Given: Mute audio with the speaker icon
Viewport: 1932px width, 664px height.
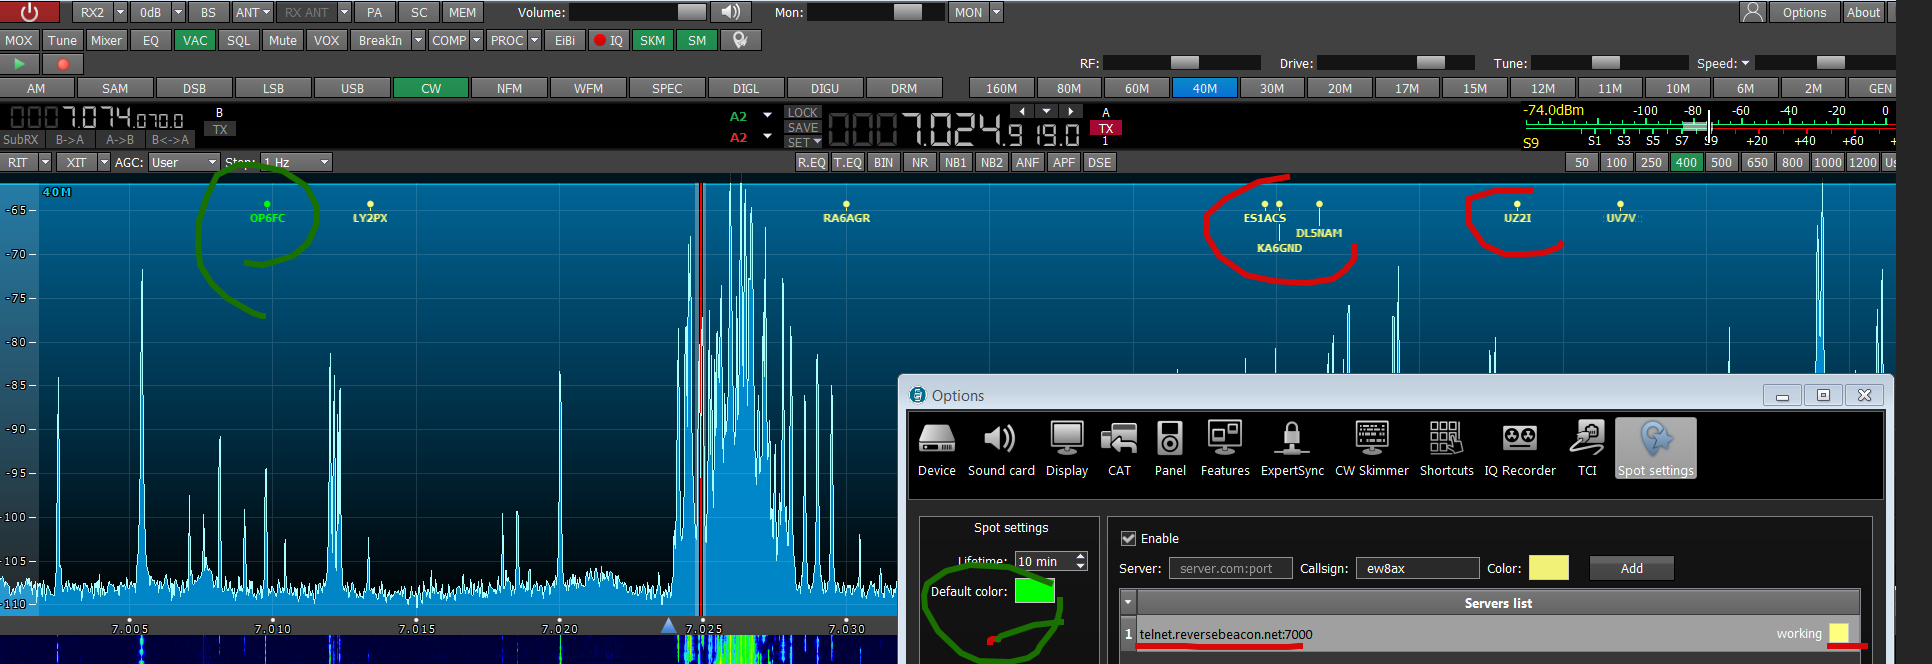Looking at the screenshot, I should [x=731, y=12].
